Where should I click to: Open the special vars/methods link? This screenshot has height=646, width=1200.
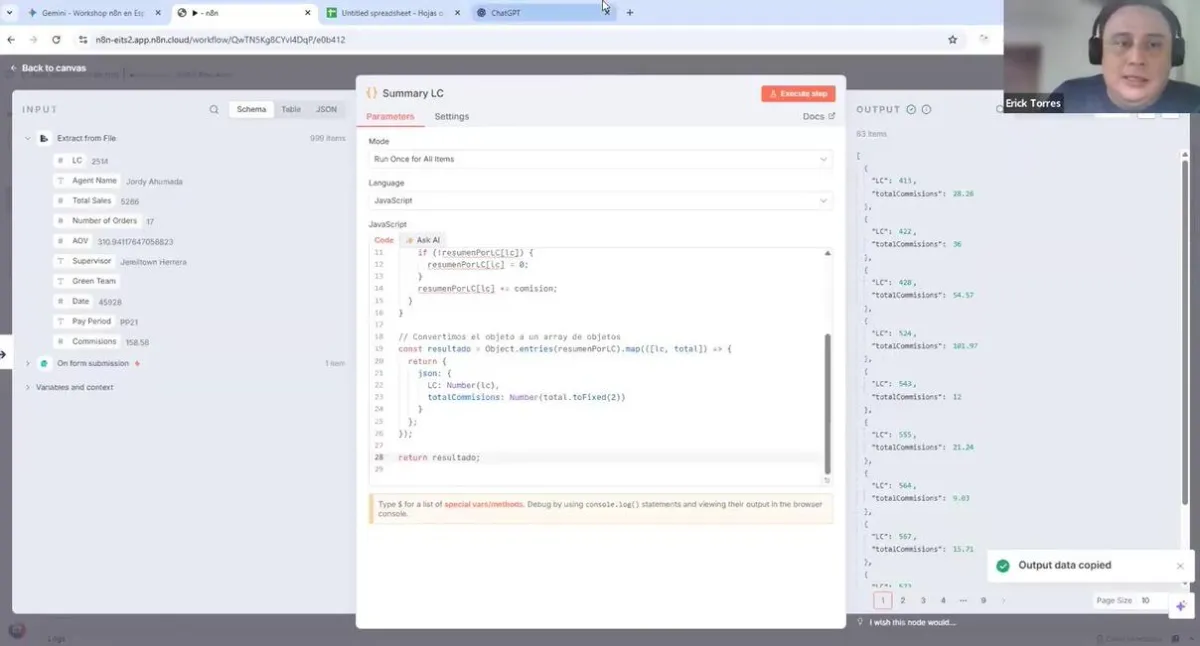[x=483, y=504]
